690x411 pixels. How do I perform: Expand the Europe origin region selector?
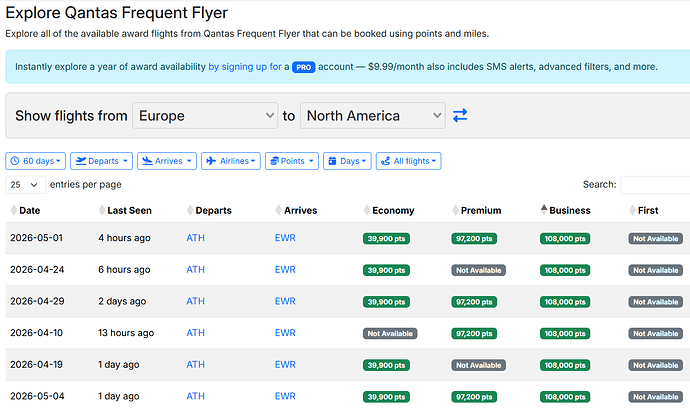pyautogui.click(x=205, y=116)
